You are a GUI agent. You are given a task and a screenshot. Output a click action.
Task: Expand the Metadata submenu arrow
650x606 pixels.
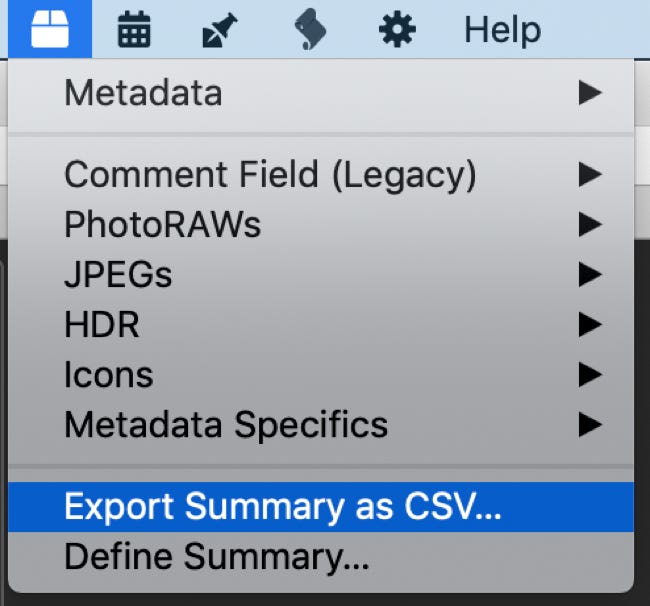click(590, 94)
